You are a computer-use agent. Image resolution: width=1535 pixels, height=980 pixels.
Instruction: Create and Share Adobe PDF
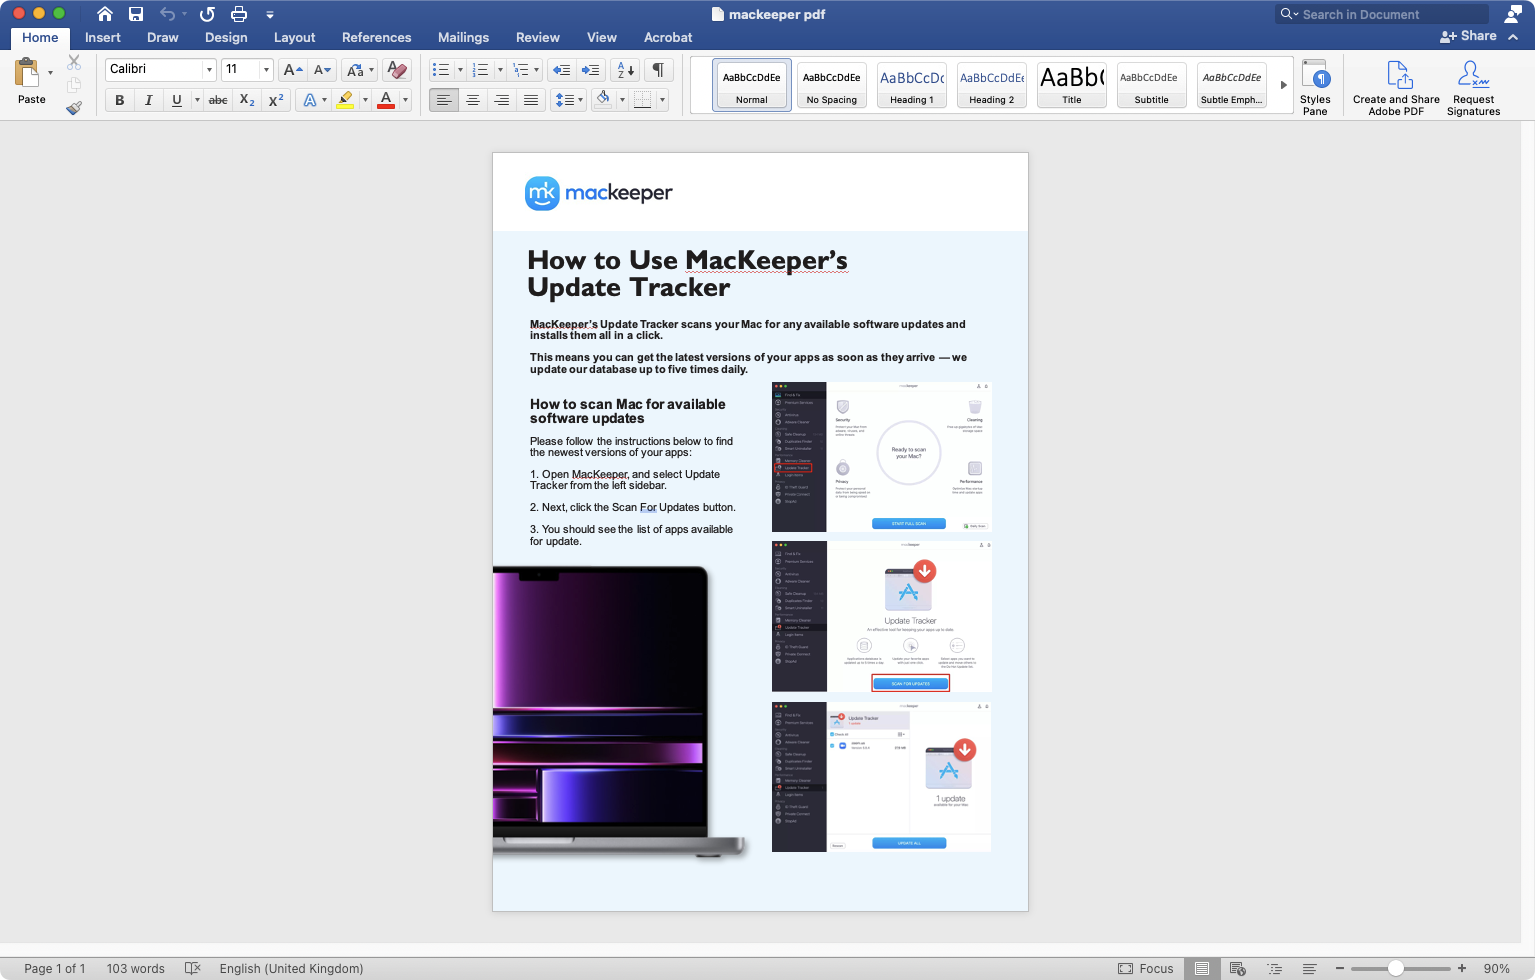click(x=1396, y=88)
